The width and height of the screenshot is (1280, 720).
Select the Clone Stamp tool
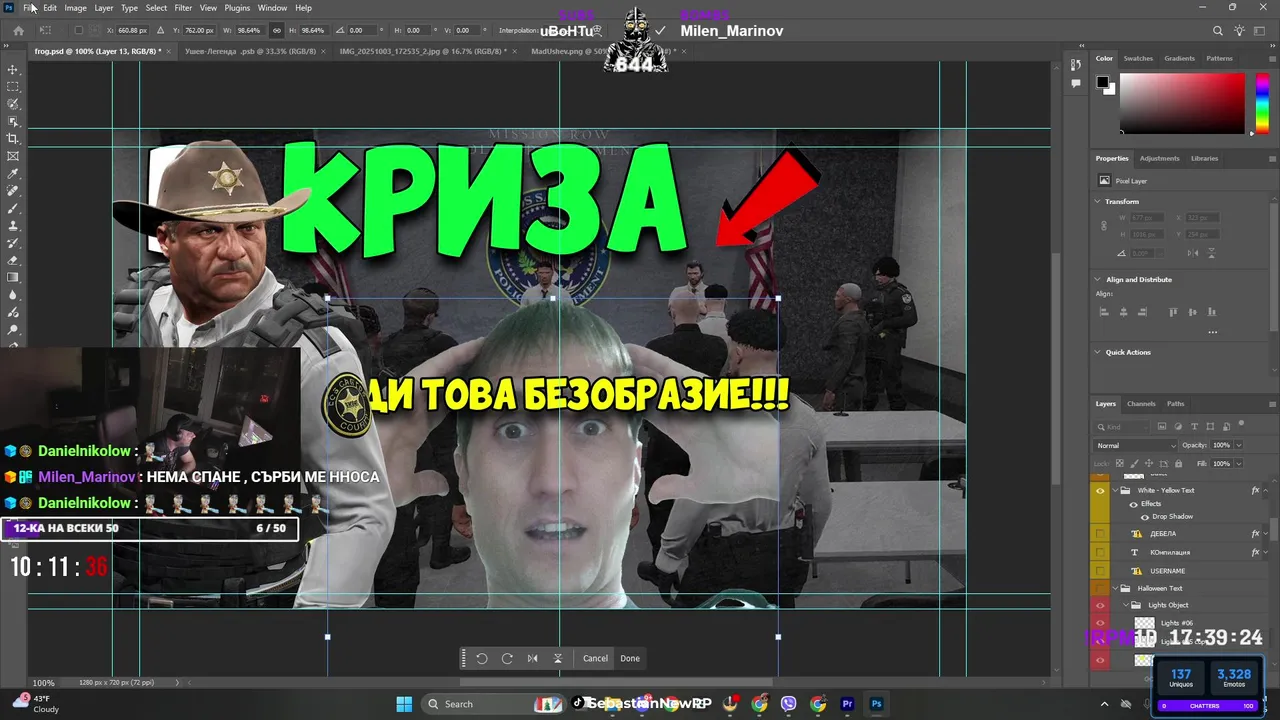pyautogui.click(x=13, y=226)
